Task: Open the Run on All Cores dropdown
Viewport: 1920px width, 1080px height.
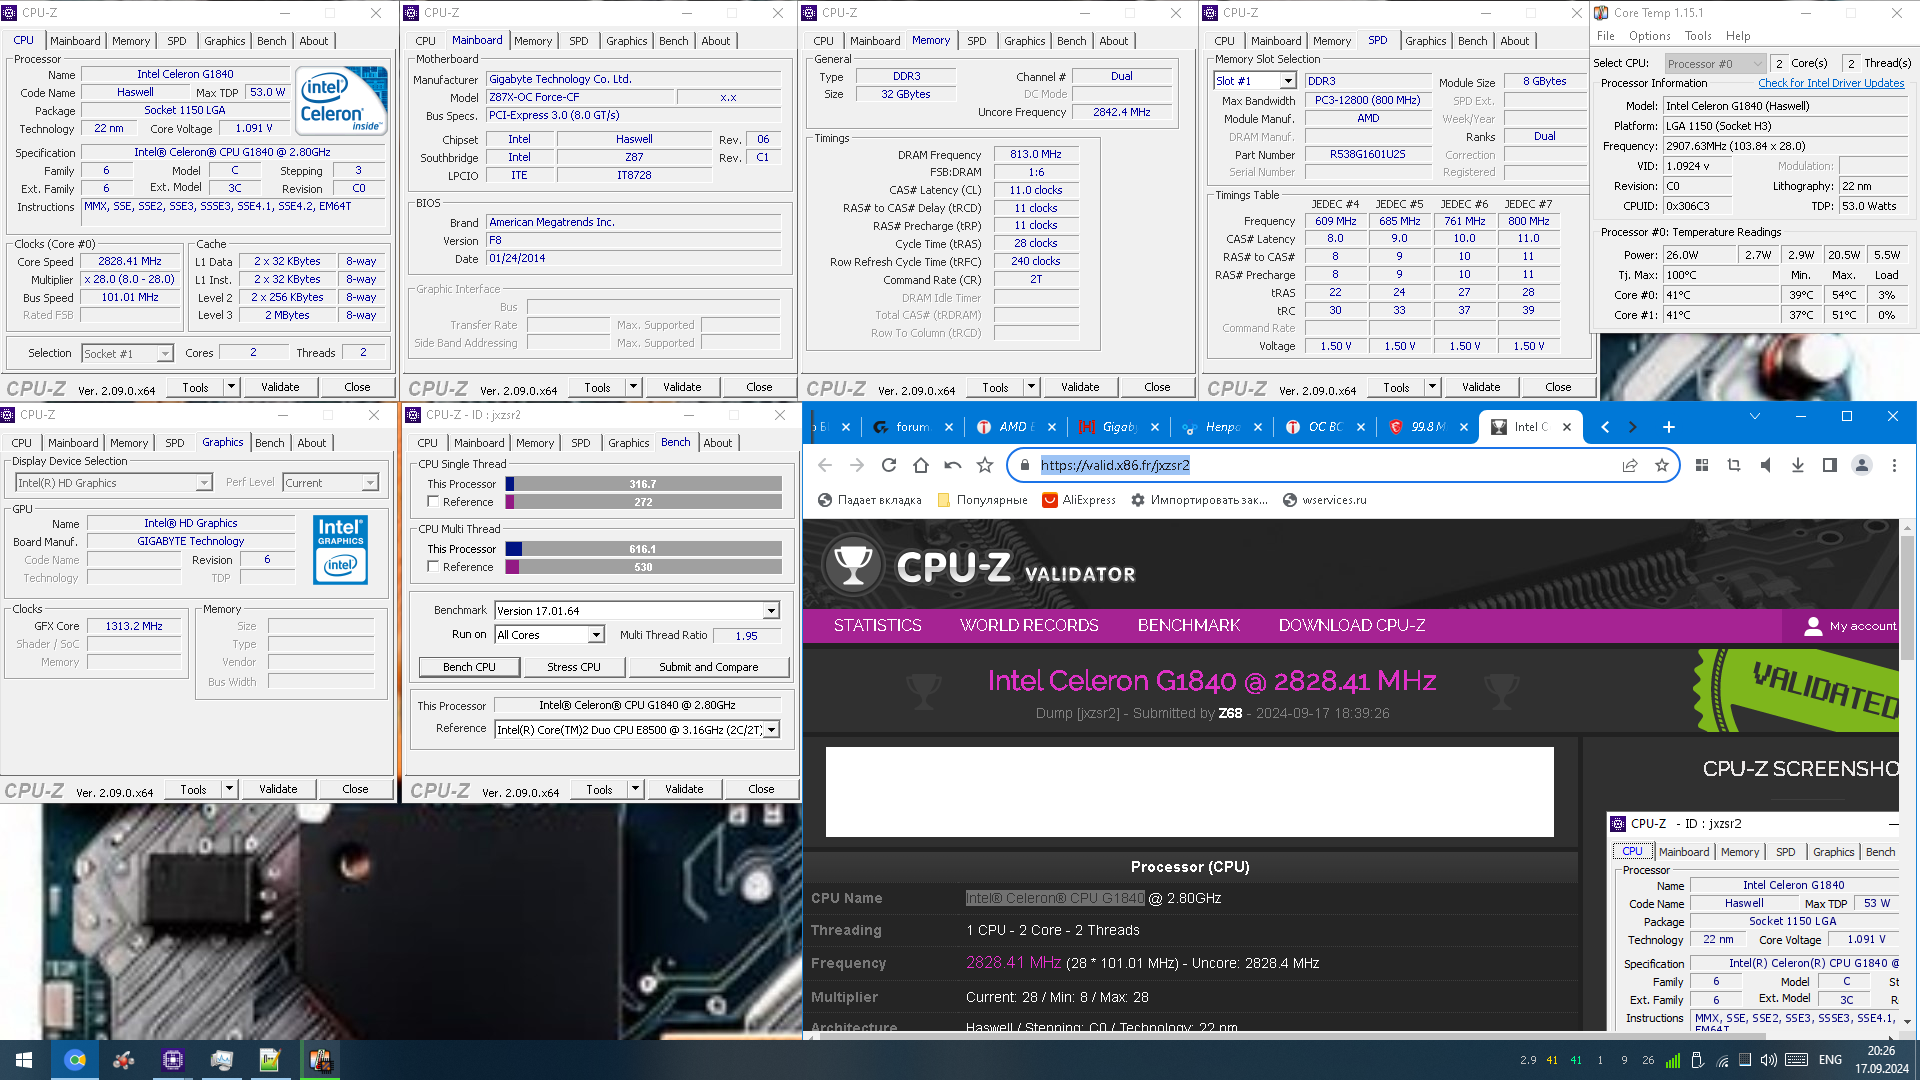Action: coord(550,635)
